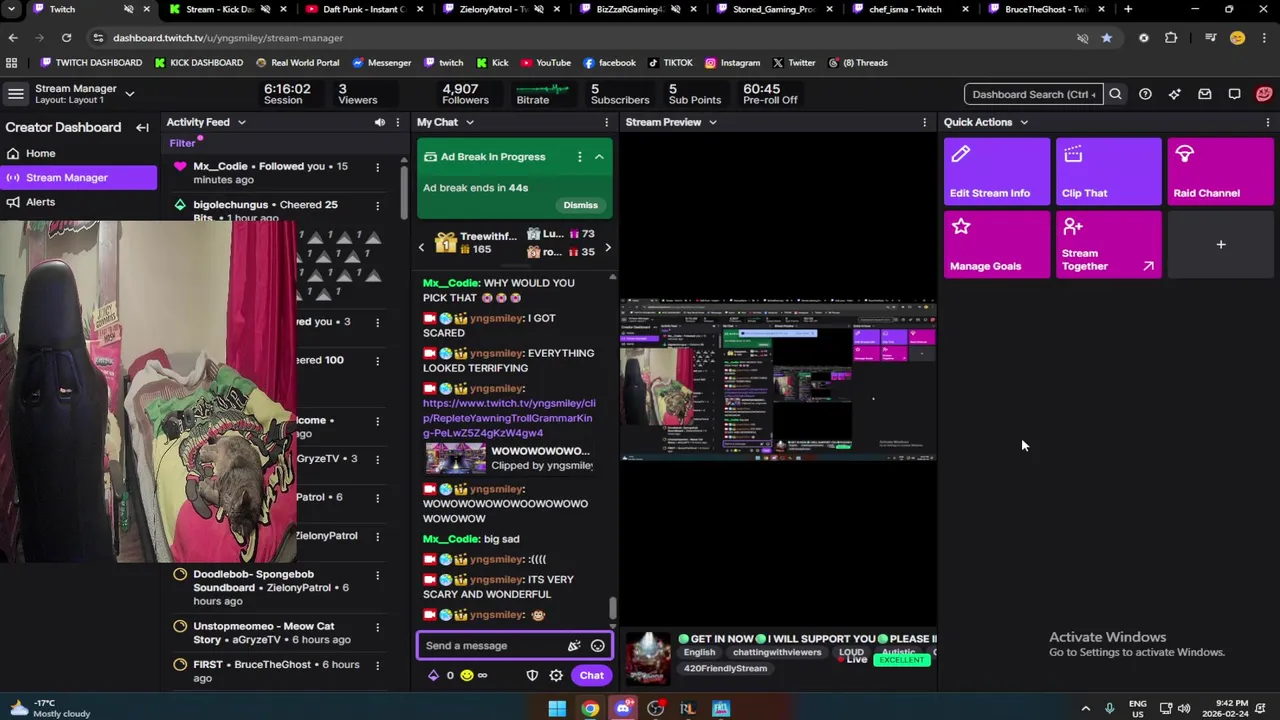Open Stream Preview panel three-dot options

pyautogui.click(x=924, y=122)
